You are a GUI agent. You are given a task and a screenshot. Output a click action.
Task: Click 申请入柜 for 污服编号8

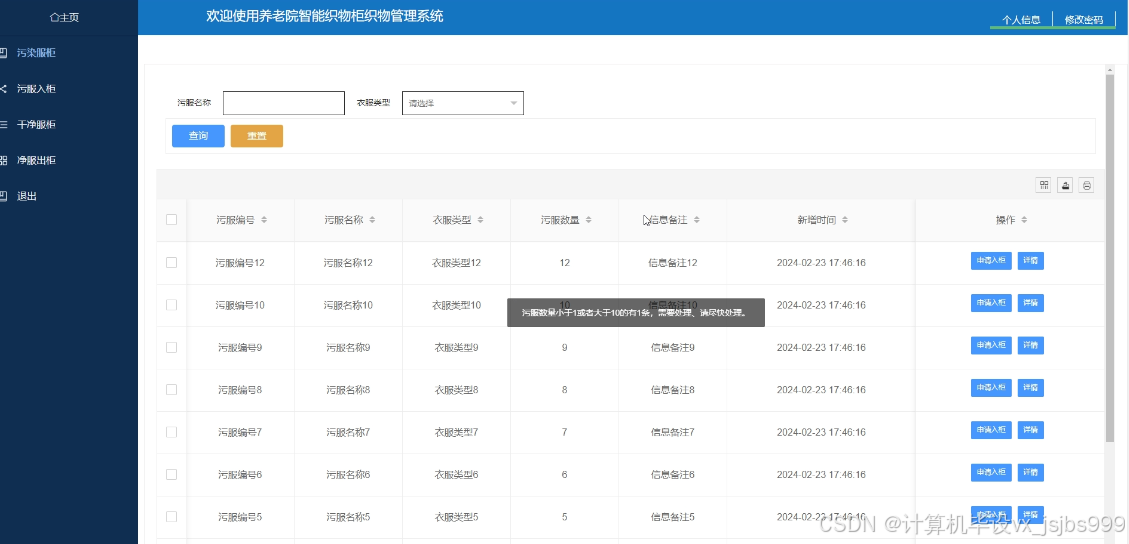[x=991, y=388]
